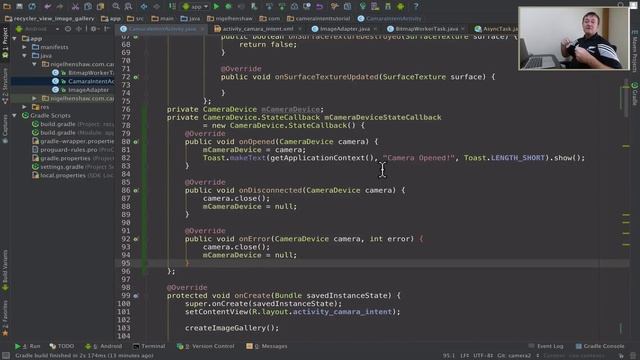Open gradle-wrapper.properties file
Viewport: 640px width, 360px height.
pyautogui.click(x=73, y=141)
